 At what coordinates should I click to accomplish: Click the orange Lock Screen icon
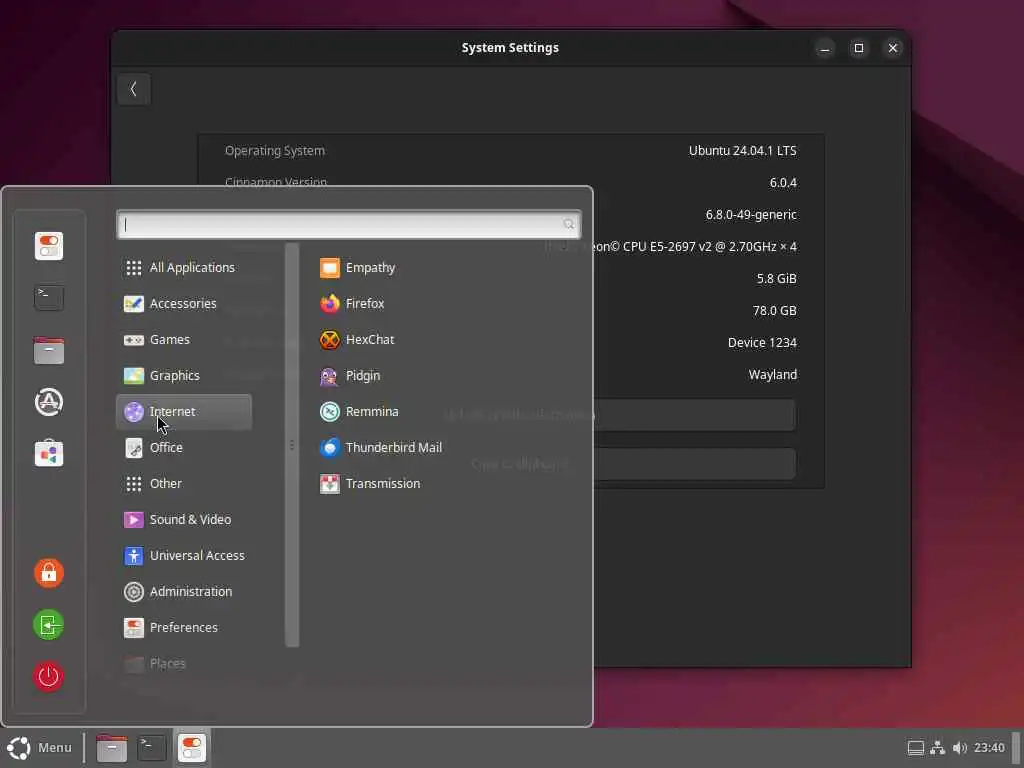(49, 573)
